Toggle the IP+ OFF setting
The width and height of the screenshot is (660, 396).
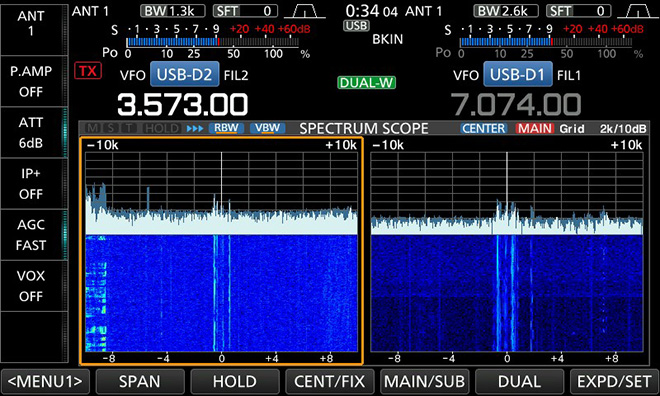coord(32,183)
